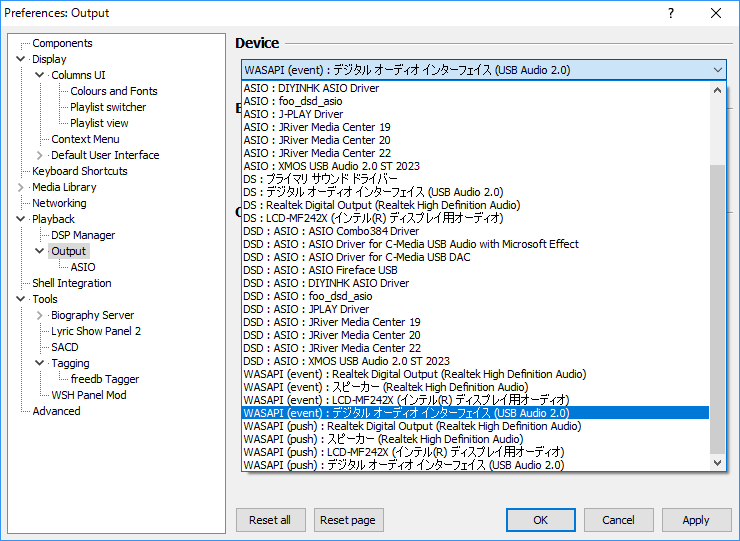Image resolution: width=740 pixels, height=541 pixels.
Task: Select DSD : ASIO : XMOS USB Audio 2.0
Action: [475, 361]
